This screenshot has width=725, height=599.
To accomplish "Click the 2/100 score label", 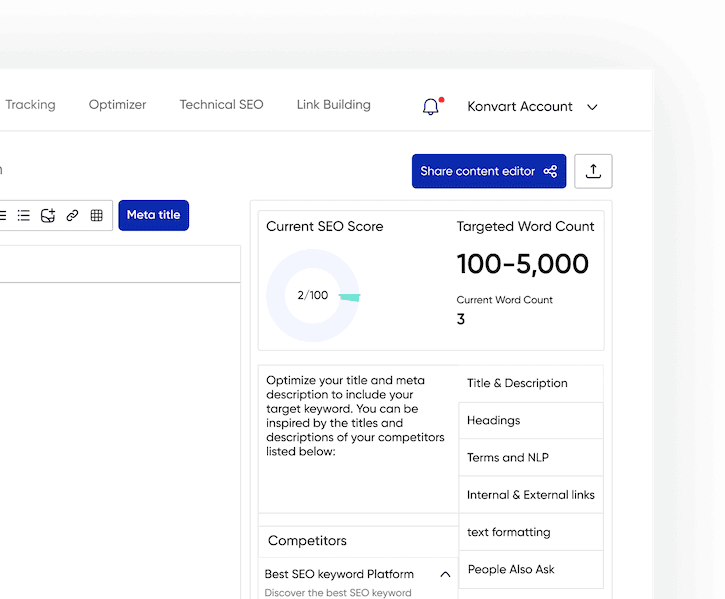I will tap(313, 295).
